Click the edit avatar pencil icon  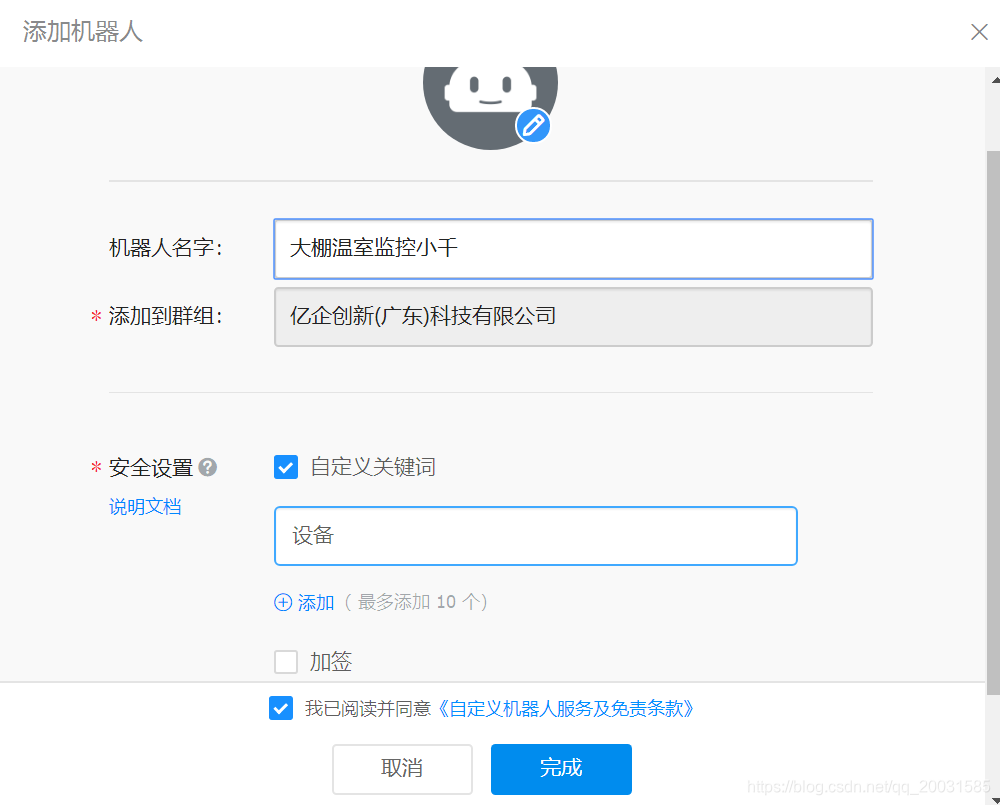(x=533, y=125)
